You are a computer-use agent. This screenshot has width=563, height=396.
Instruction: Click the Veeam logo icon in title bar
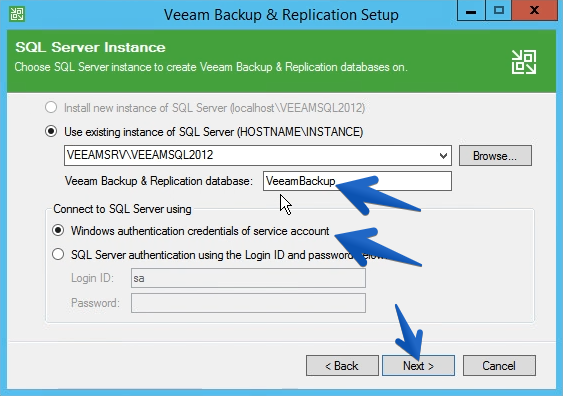(17, 14)
